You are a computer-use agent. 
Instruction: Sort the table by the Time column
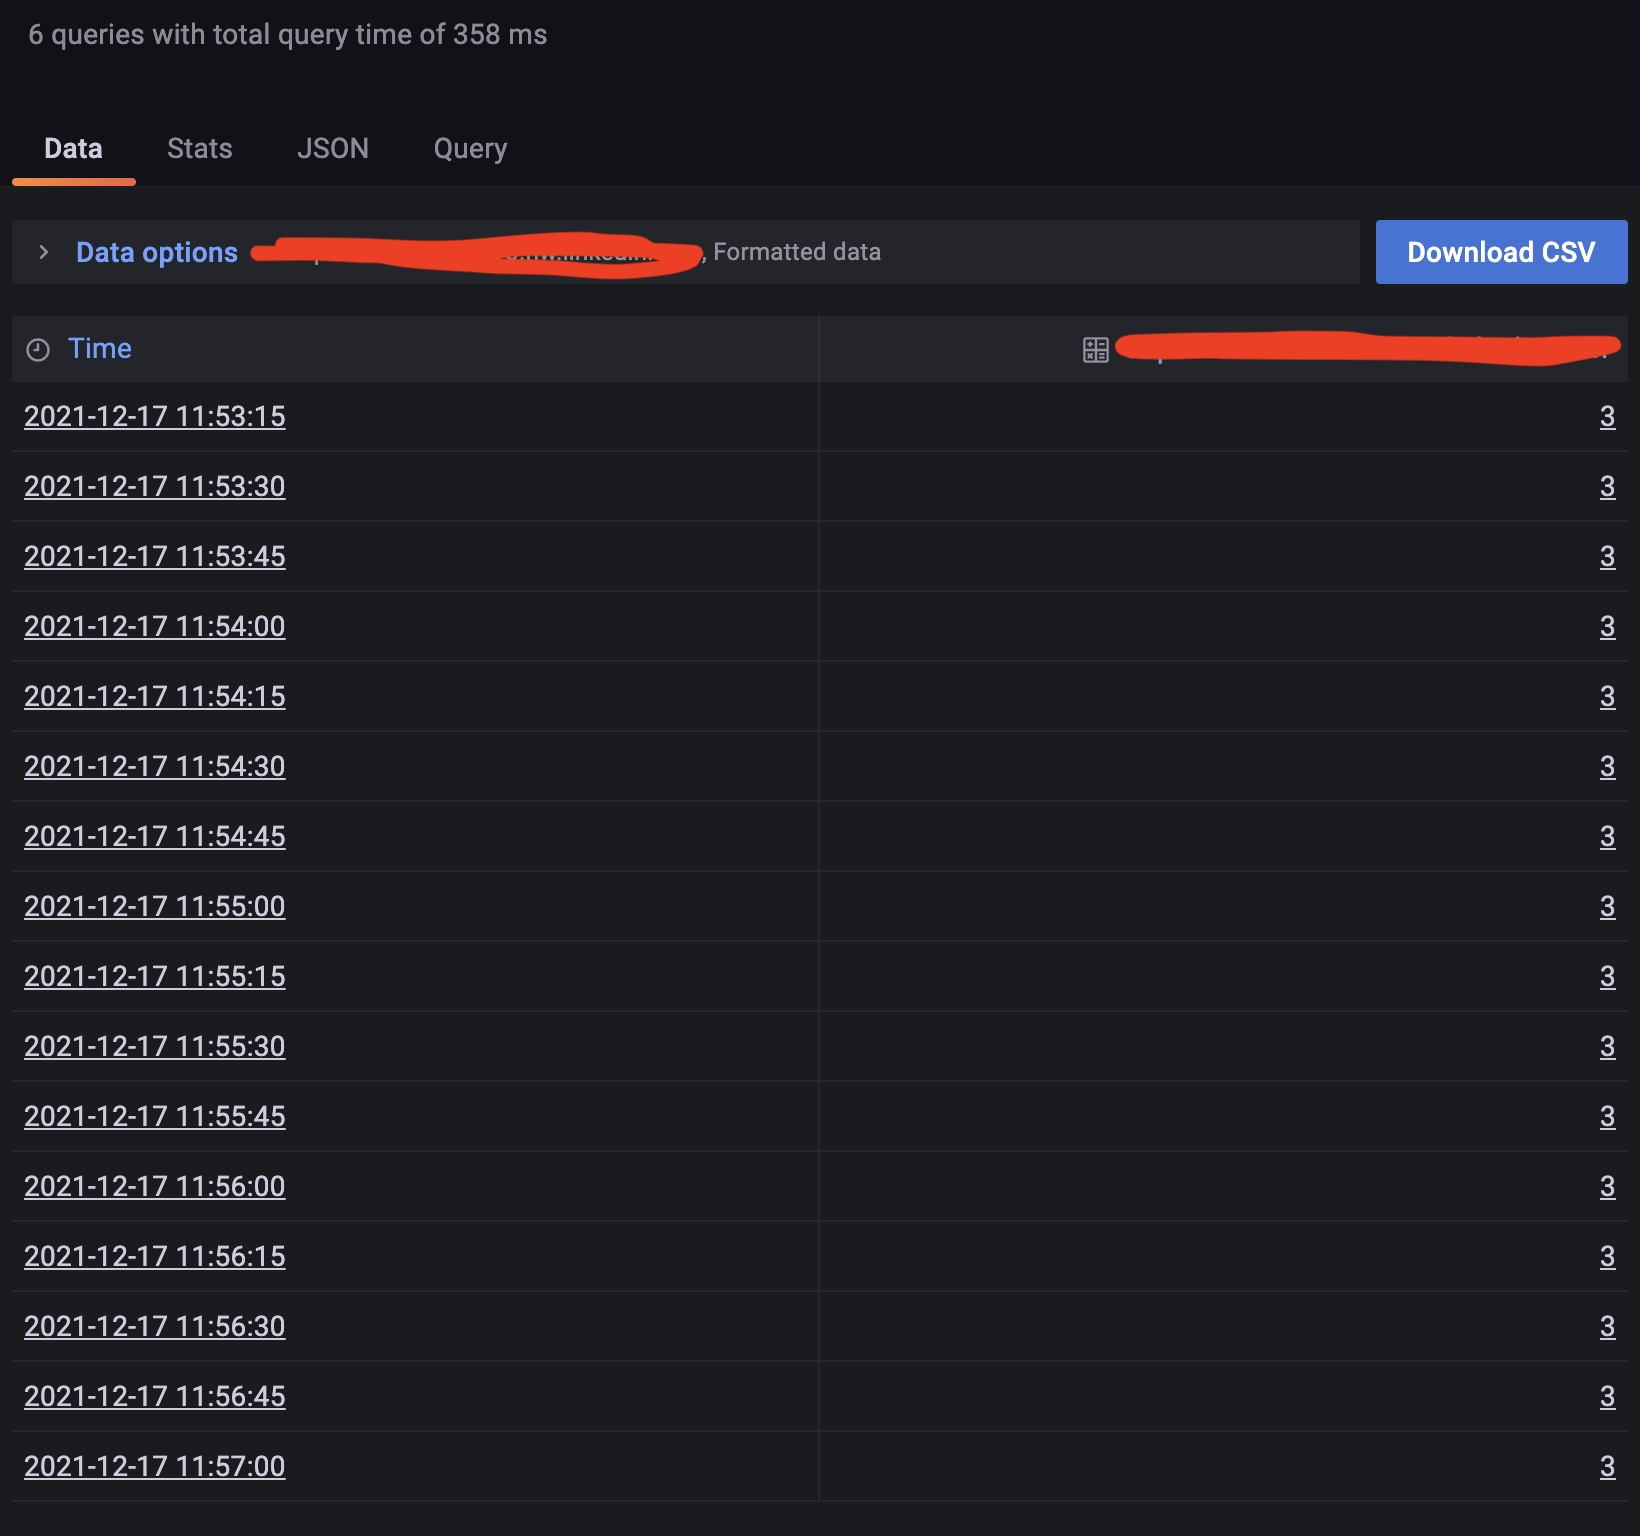(99, 349)
